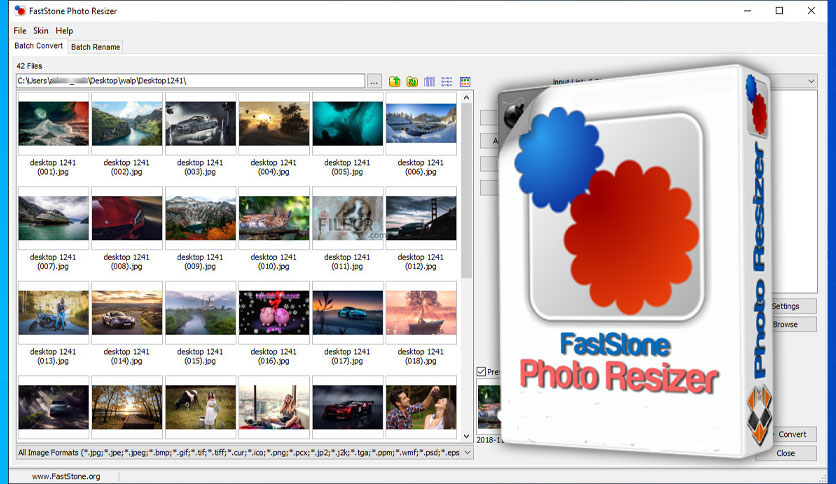Open the www.FastStone.org link in status bar
This screenshot has width=836, height=484.
point(66,477)
